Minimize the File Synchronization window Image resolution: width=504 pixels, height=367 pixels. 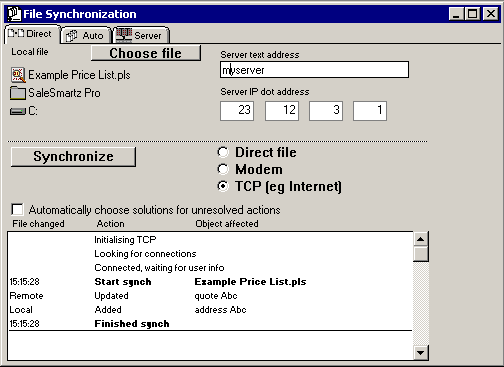point(456,14)
